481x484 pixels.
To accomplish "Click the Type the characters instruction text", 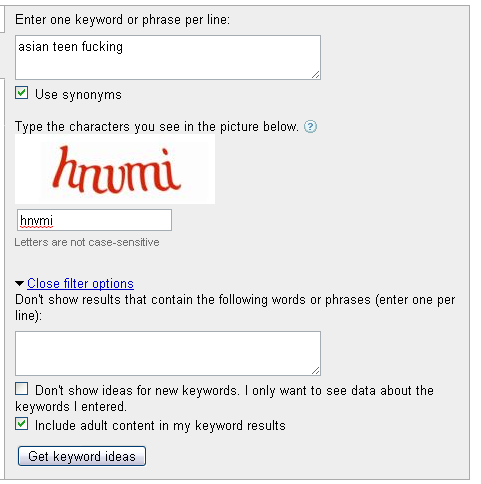I will click(x=157, y=127).
